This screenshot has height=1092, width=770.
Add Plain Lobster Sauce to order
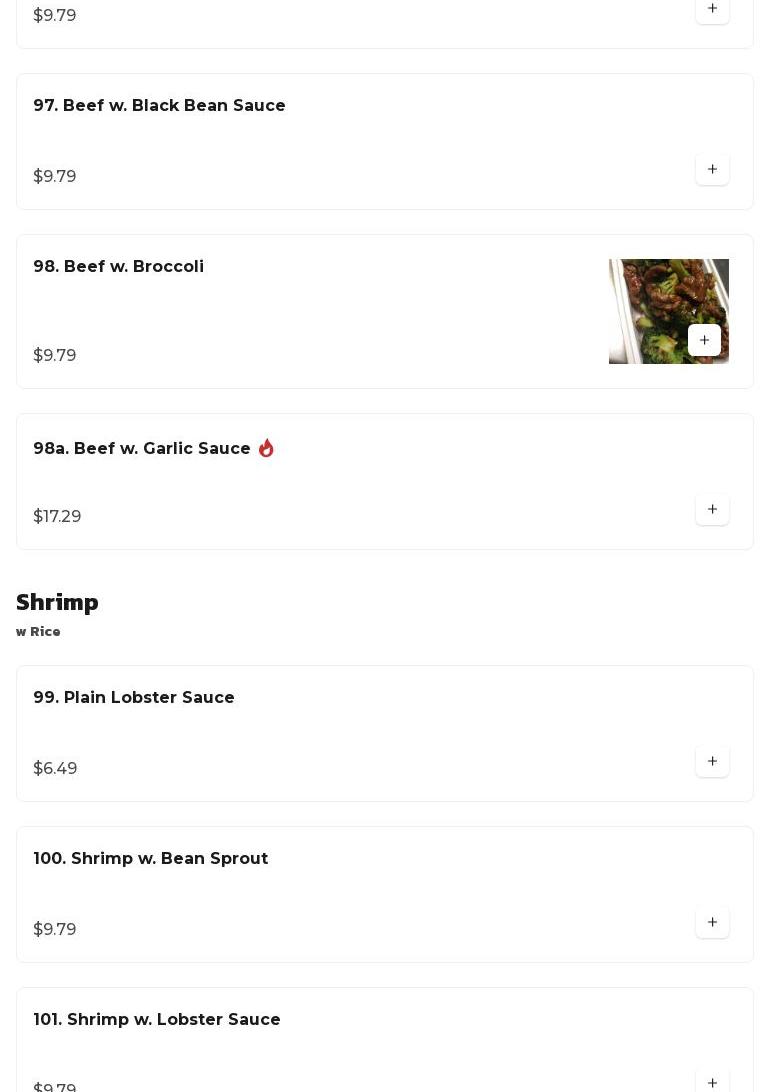pos(712,761)
